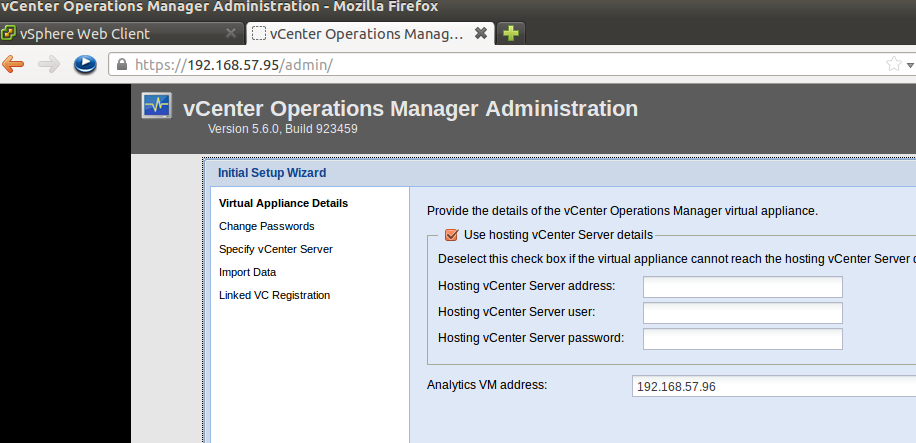Click the vSphere Web Client tab favicon

(8, 33)
